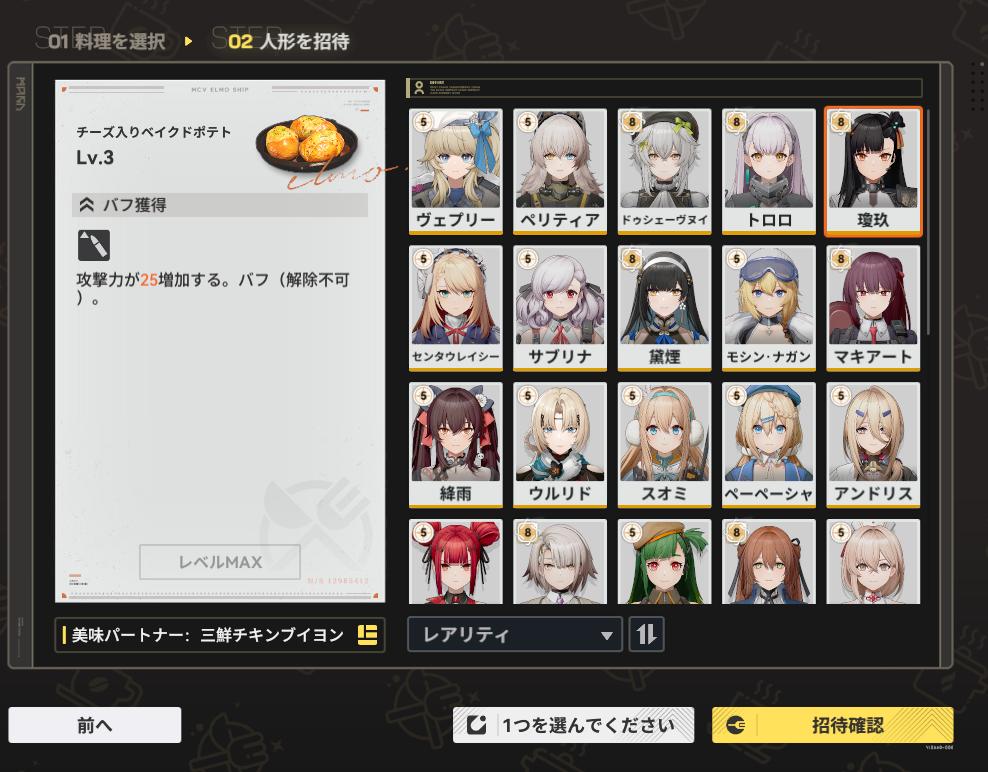Open the 美味パートナー list icon

point(367,635)
